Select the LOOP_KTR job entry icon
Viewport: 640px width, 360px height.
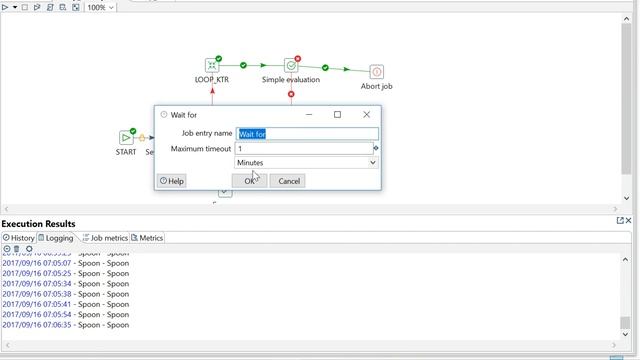[x=212, y=65]
